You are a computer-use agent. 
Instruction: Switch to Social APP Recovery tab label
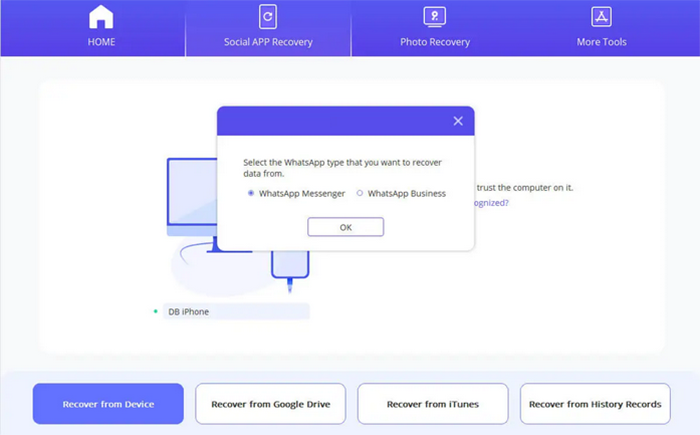pos(268,42)
